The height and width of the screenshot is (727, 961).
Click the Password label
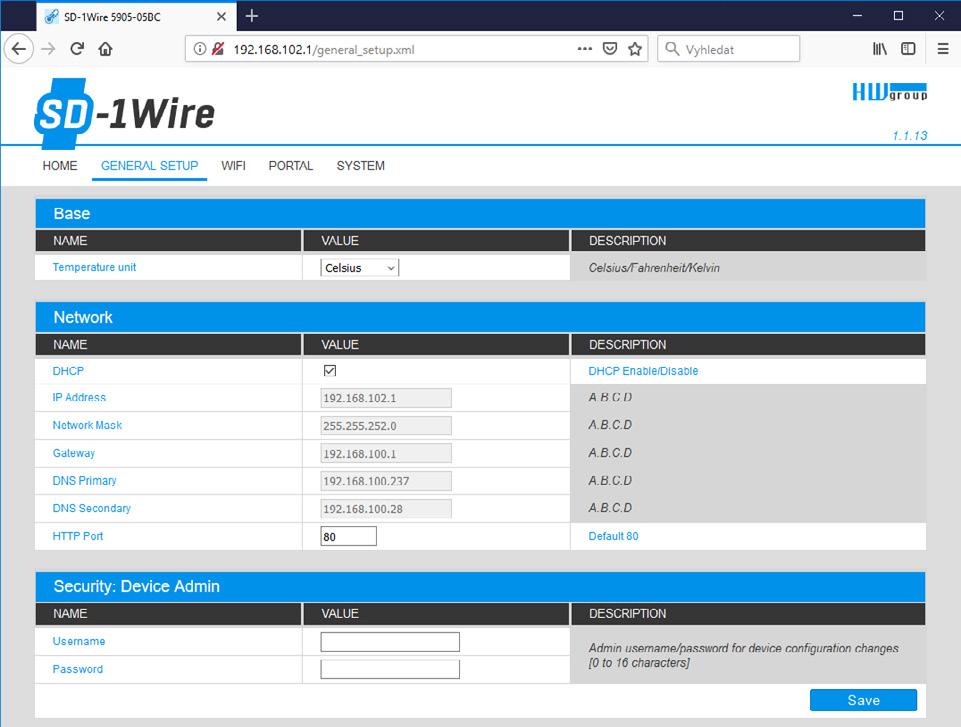[78, 669]
